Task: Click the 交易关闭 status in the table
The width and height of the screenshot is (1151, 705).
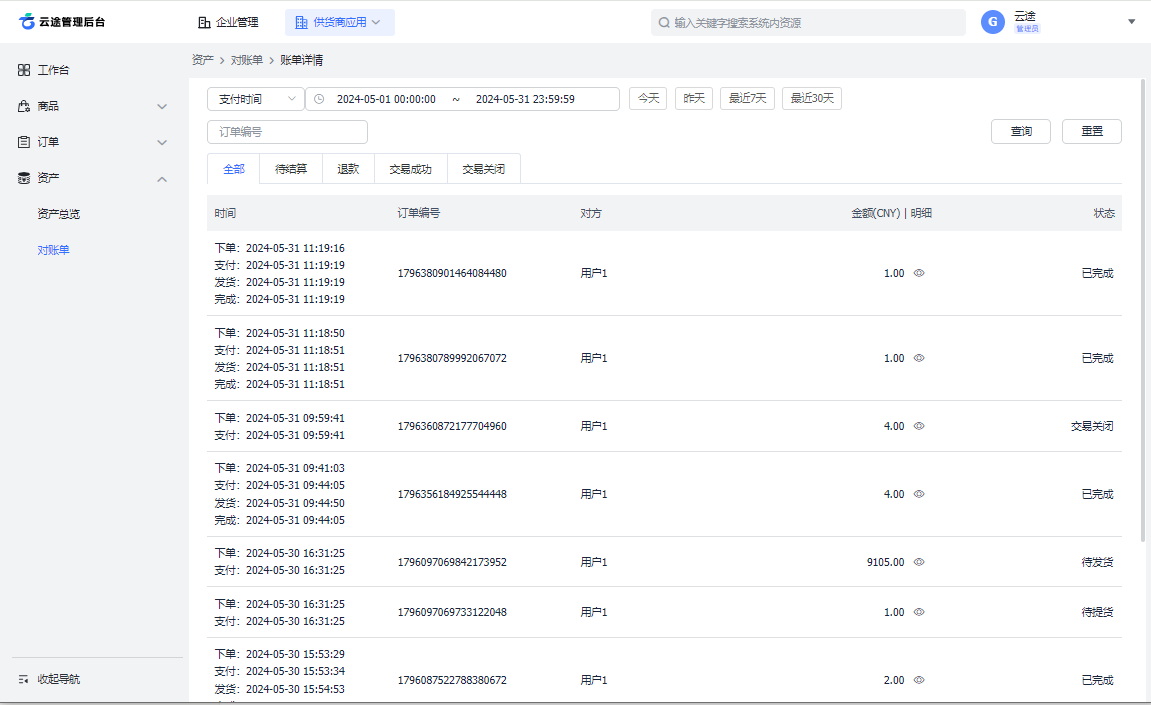Action: pos(1092,426)
